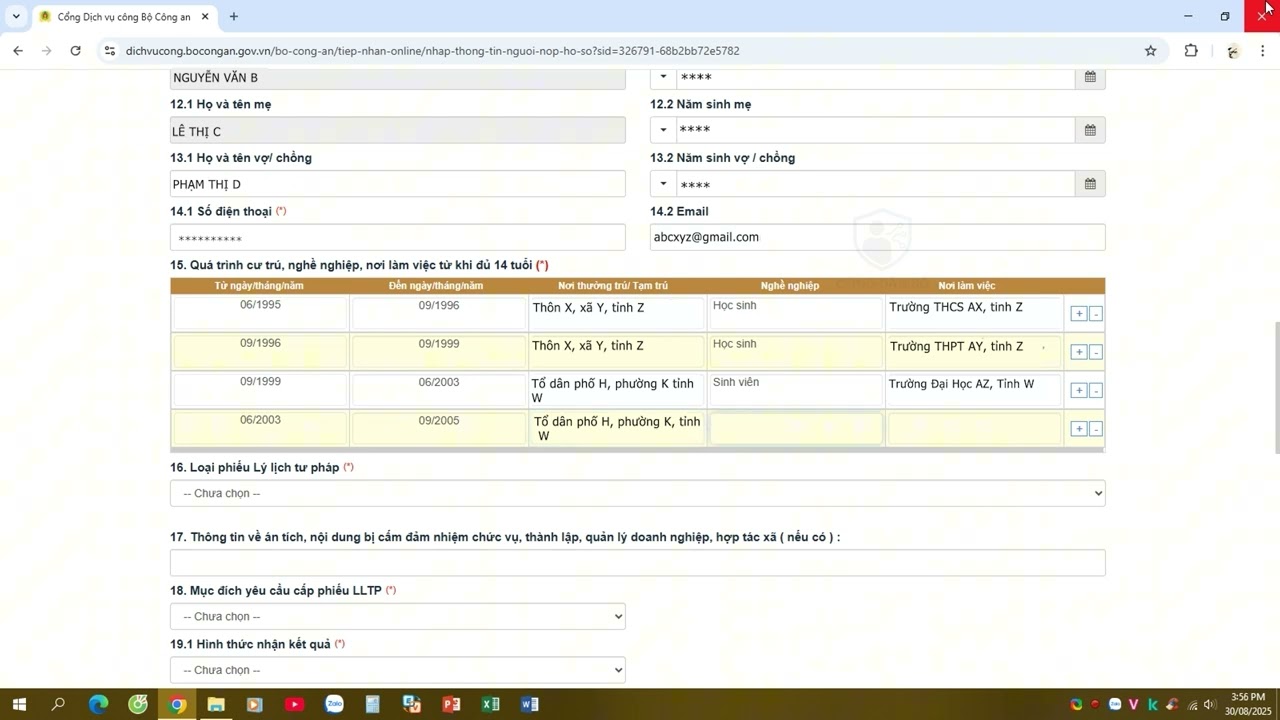Fill empty Nghề nghiệp cell in 06/2003 row
The width and height of the screenshot is (1280, 720).
click(796, 429)
